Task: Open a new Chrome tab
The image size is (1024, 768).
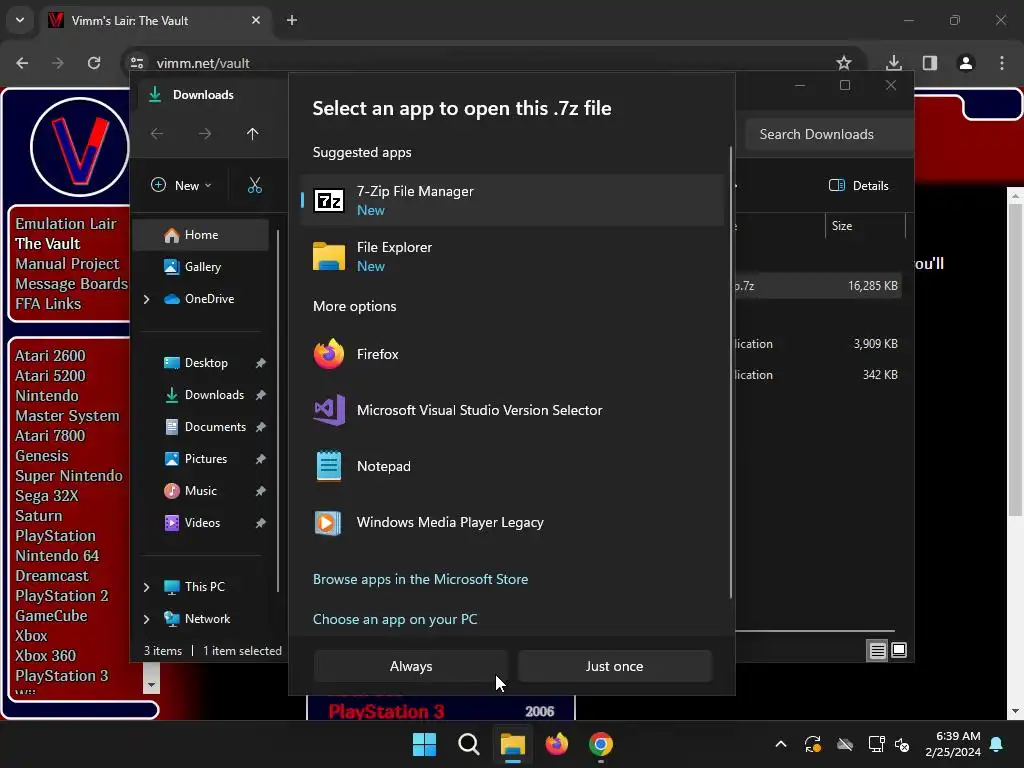Action: pyautogui.click(x=292, y=21)
